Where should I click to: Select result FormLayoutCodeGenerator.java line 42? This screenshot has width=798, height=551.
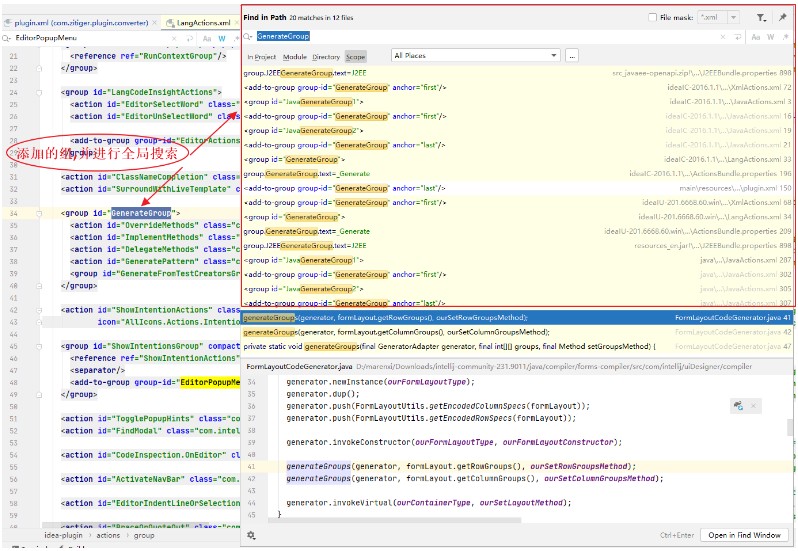pos(517,332)
